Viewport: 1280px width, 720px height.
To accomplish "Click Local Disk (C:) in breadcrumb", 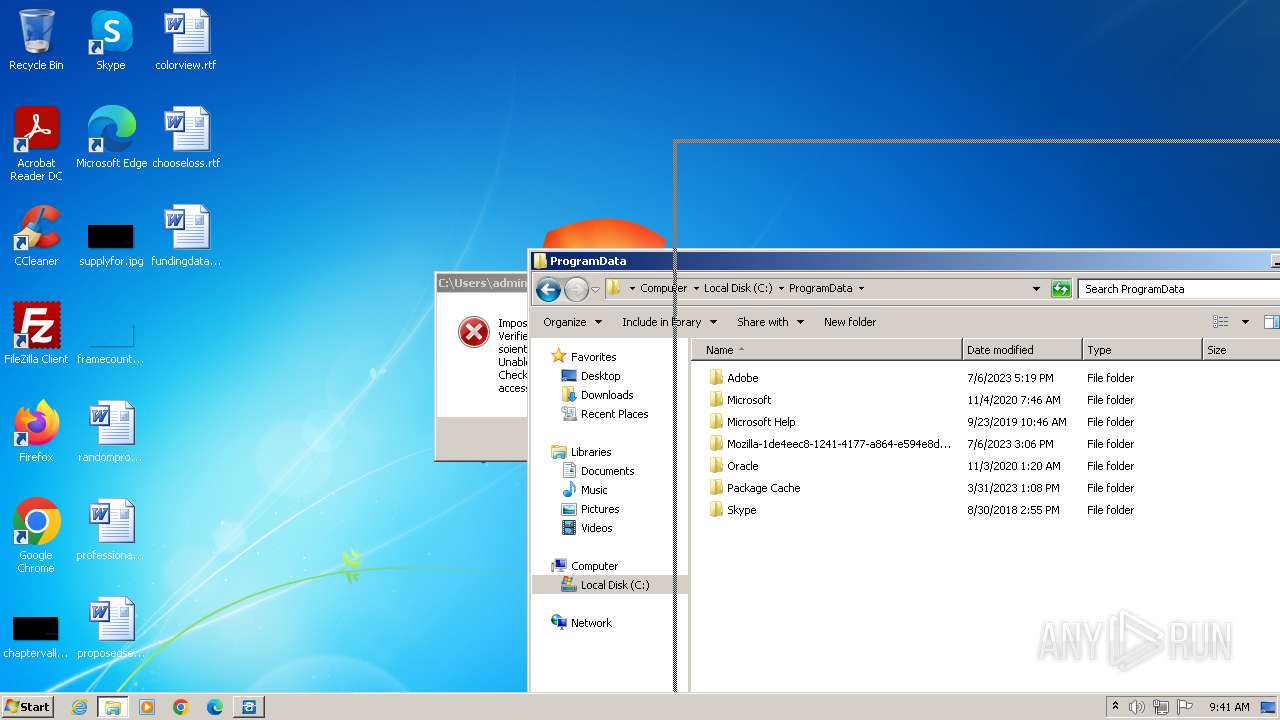I will 738,288.
